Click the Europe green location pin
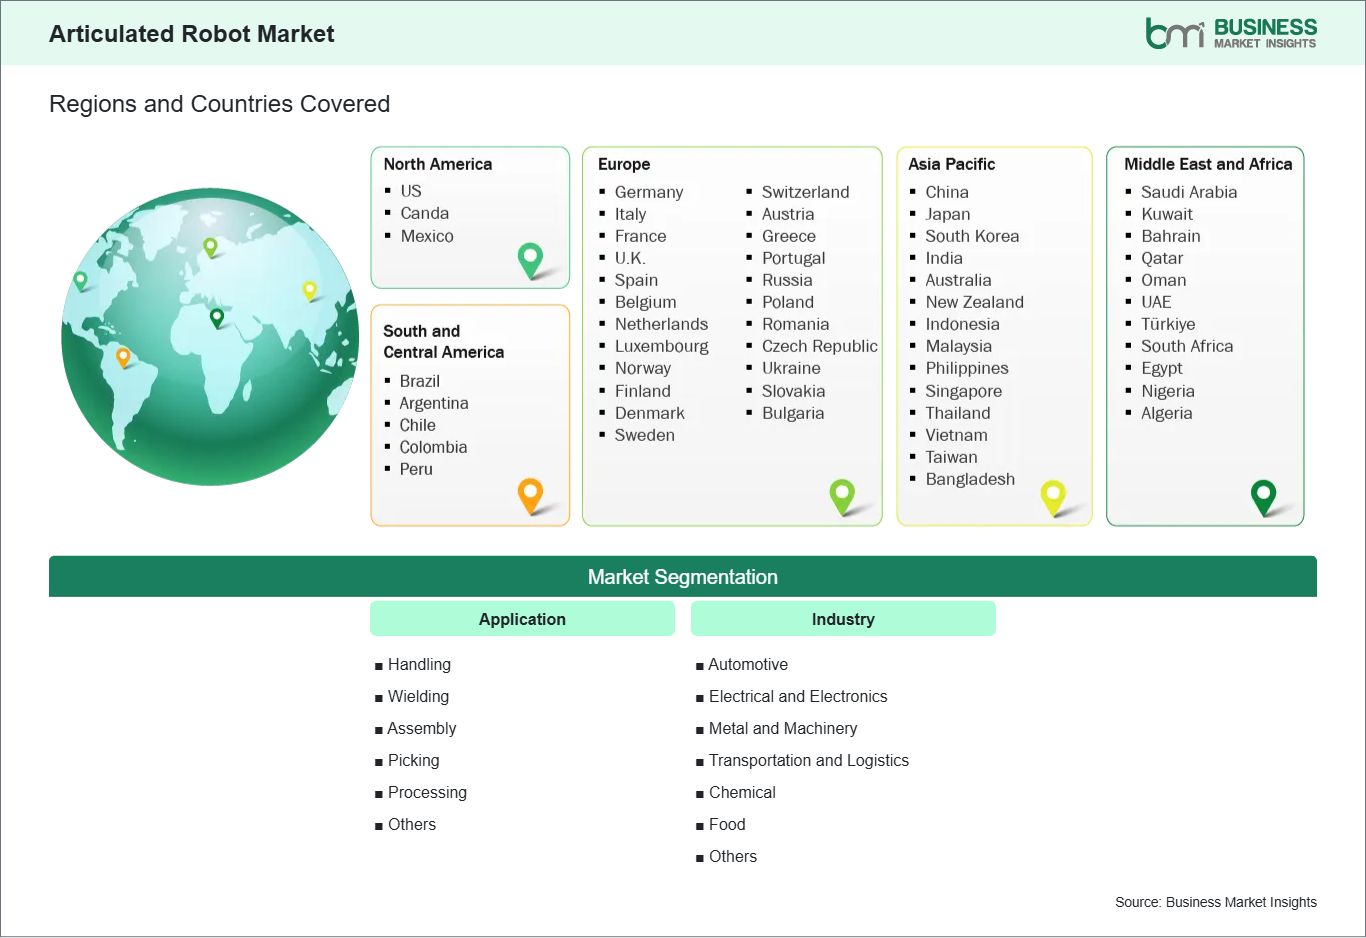The height and width of the screenshot is (938, 1366). (843, 496)
